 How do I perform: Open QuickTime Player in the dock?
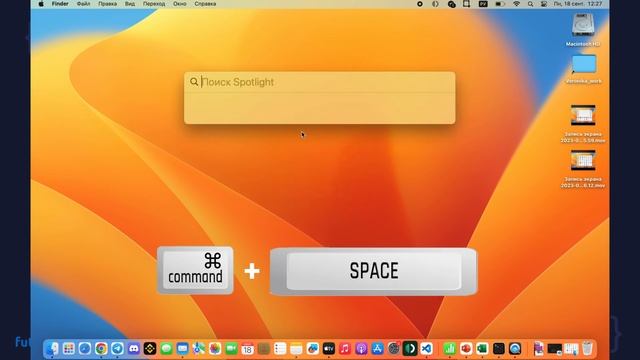(515, 348)
